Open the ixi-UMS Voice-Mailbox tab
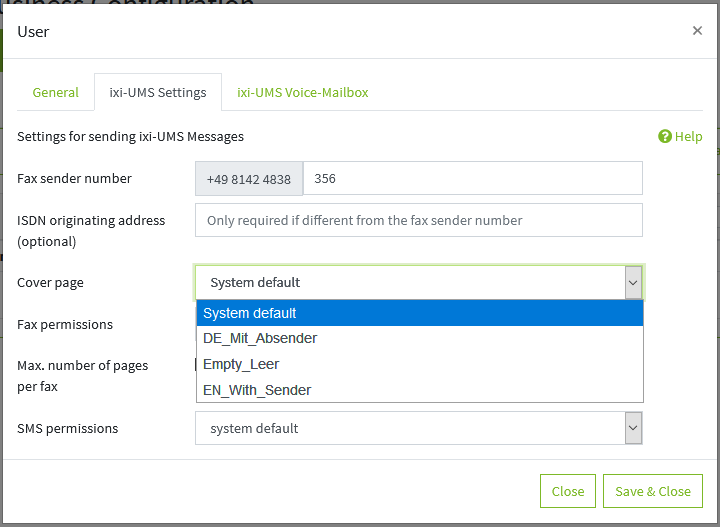 point(302,92)
